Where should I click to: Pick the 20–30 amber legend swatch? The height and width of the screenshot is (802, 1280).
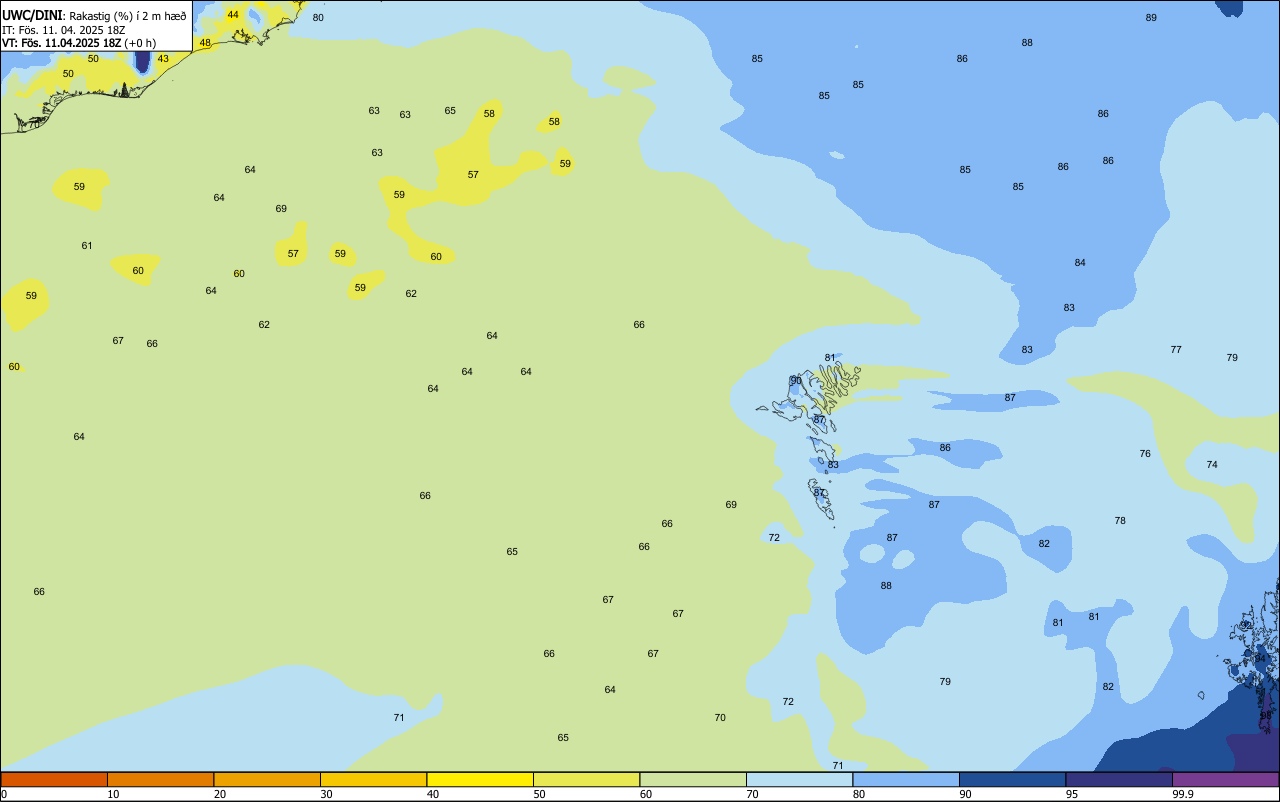point(267,779)
